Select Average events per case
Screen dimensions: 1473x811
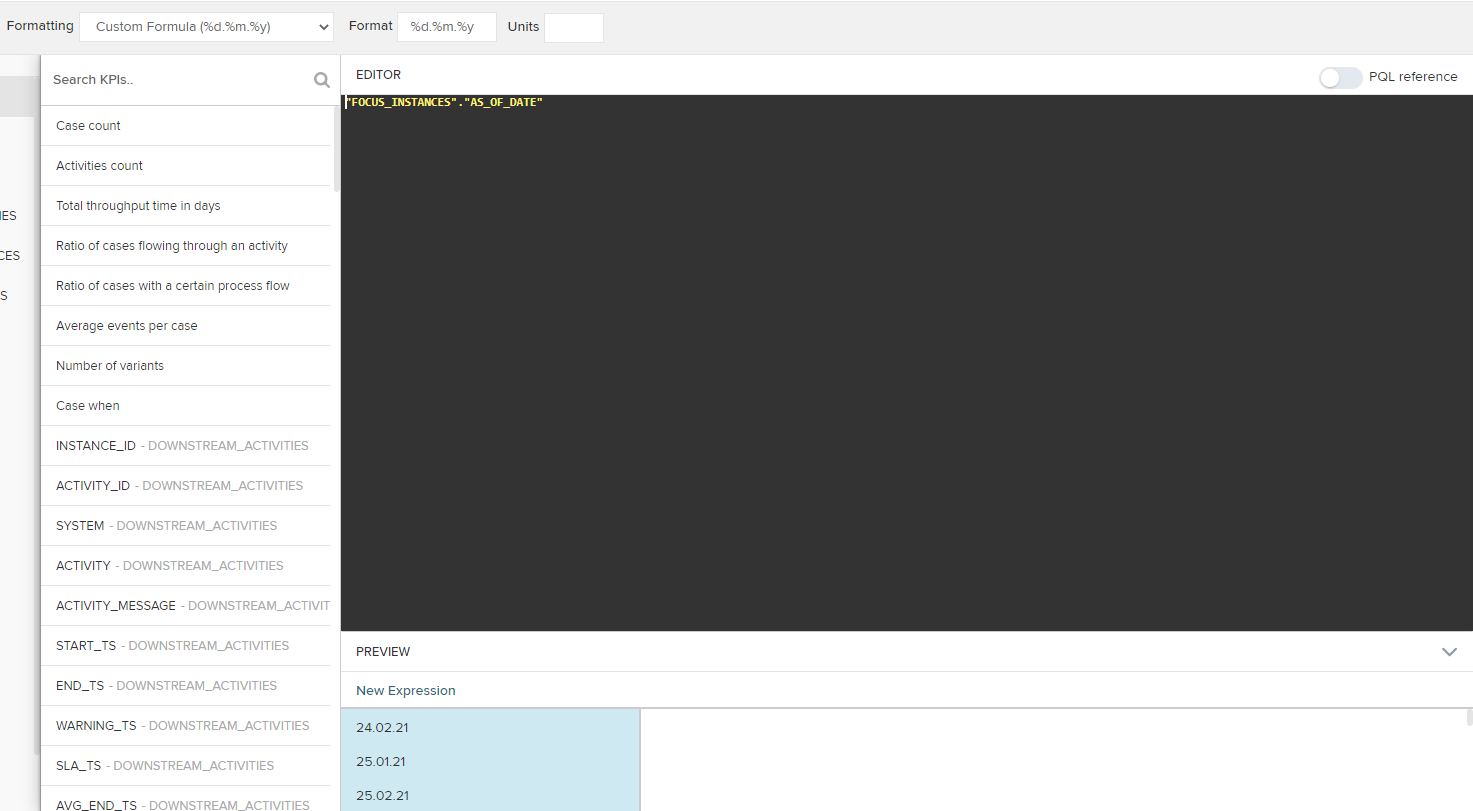185,326
